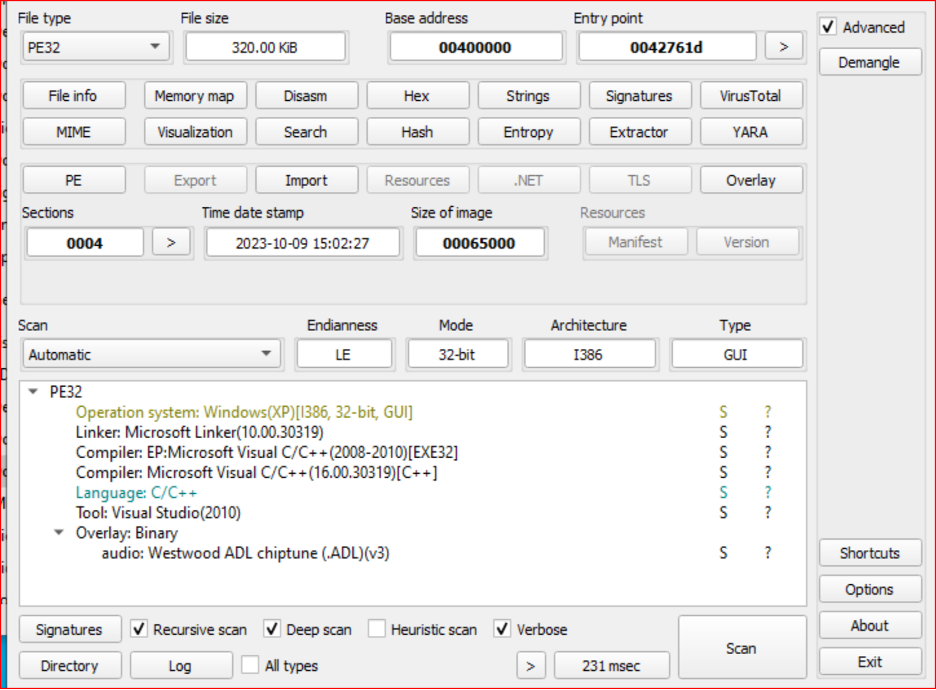The image size is (936, 690).
Task: Open the Import table
Action: (306, 180)
